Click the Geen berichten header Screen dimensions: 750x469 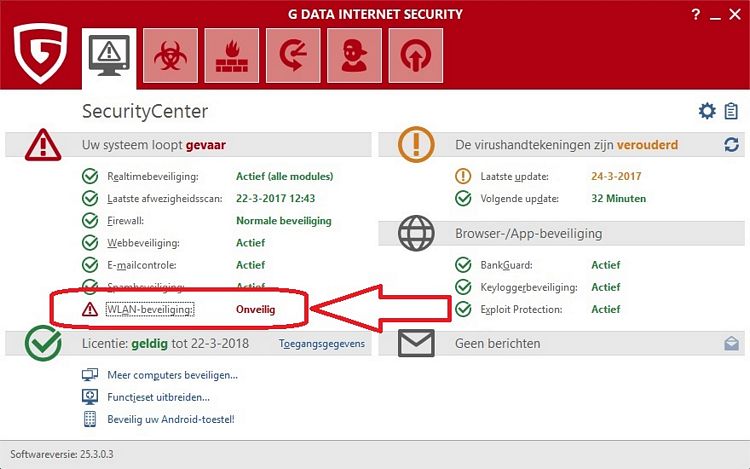[497, 343]
